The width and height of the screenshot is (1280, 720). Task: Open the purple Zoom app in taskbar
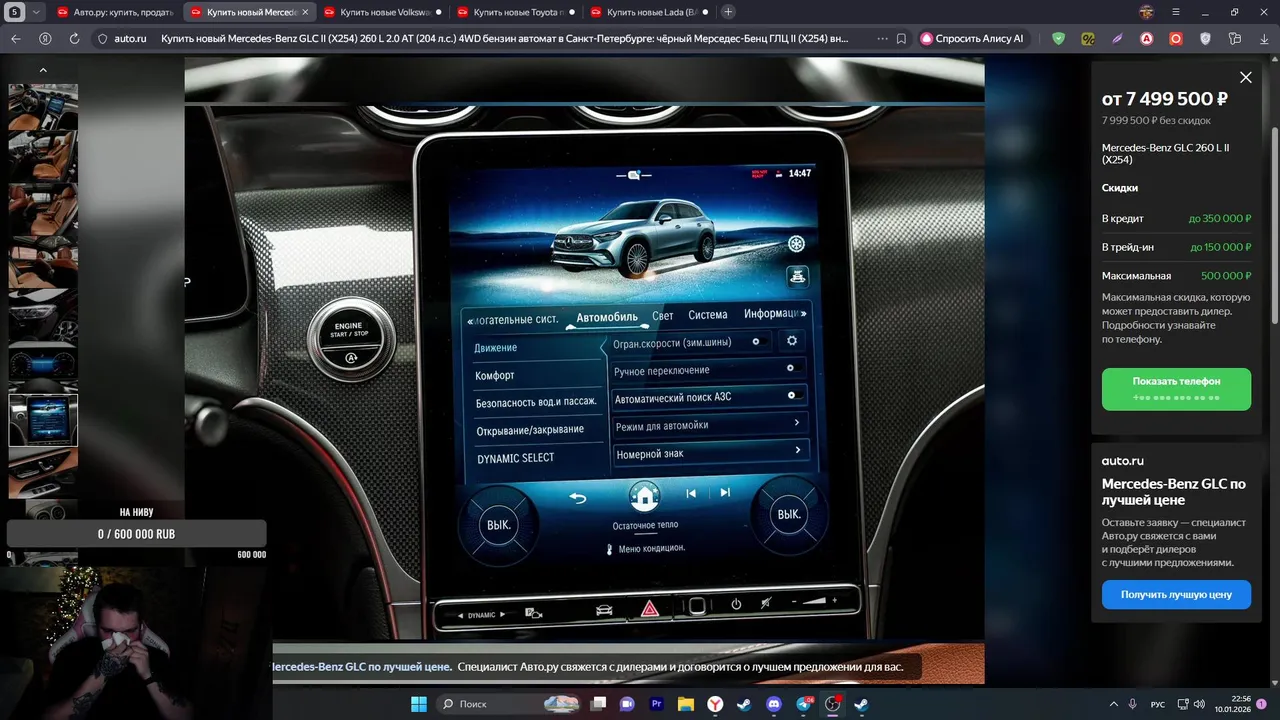click(627, 704)
